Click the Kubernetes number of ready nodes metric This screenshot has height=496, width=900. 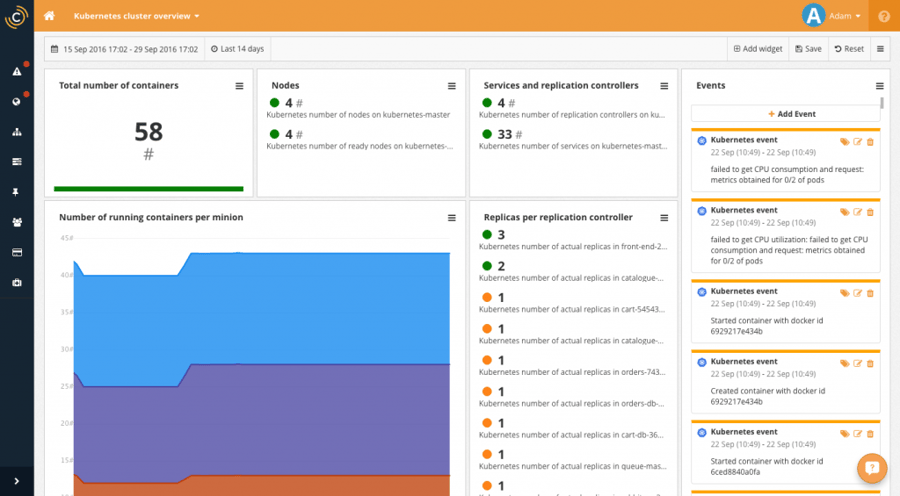[360, 146]
